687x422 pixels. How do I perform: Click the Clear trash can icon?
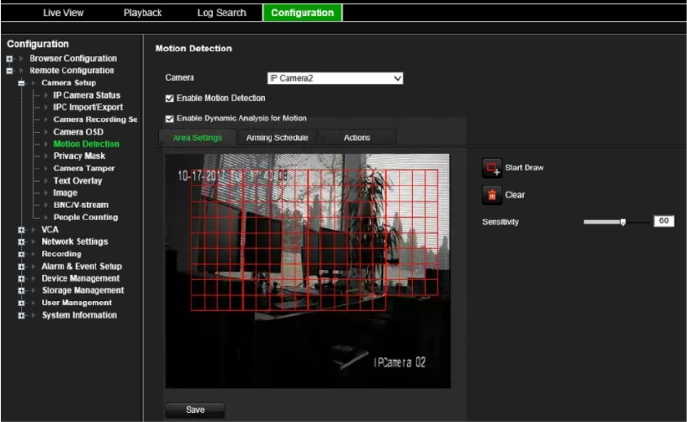tap(492, 195)
